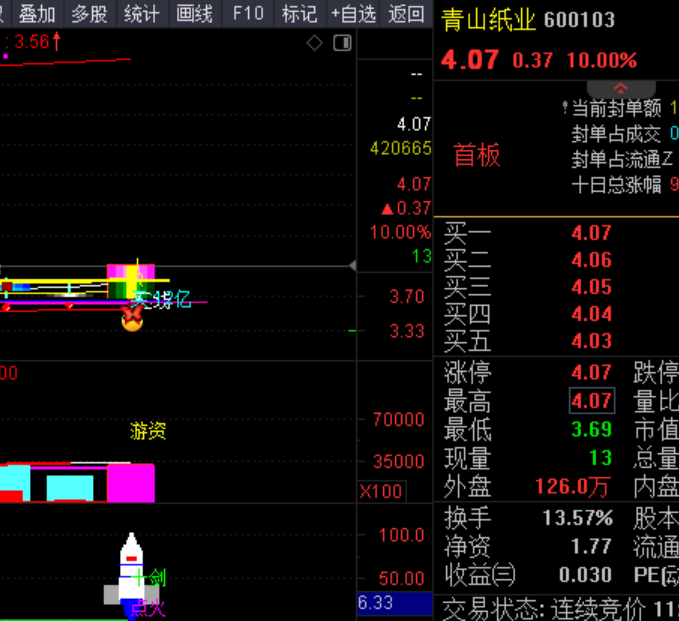The height and width of the screenshot is (621, 679).
Task: Click the gray triangle price marker
Action: [x=353, y=265]
